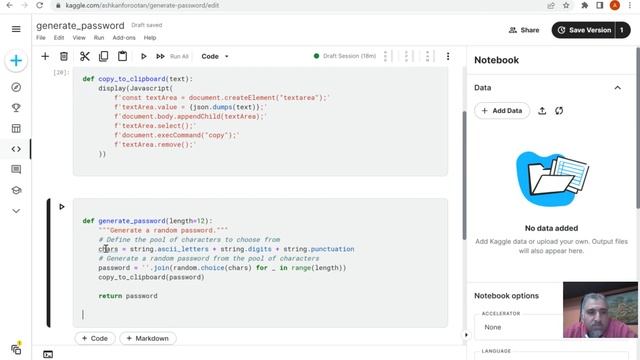The image size is (640, 360).
Task: Click the upload data icon
Action: tap(542, 111)
